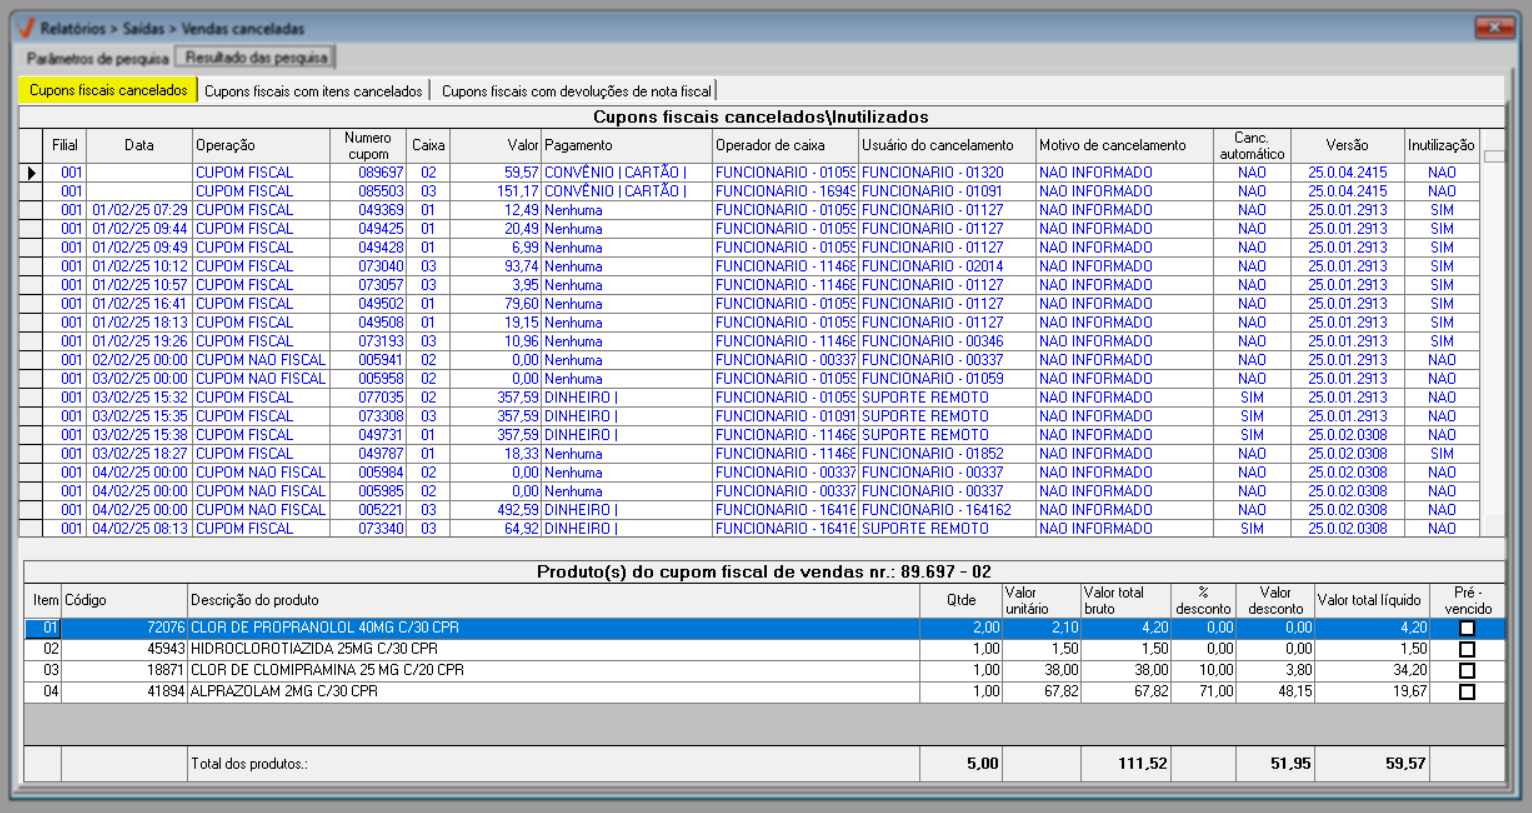Click the Descrição do produto column header

pos(255,600)
